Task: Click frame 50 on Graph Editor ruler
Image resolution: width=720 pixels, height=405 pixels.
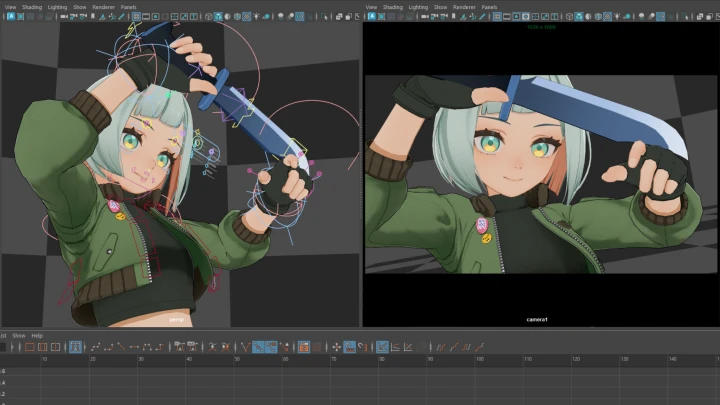Action: (x=237, y=359)
